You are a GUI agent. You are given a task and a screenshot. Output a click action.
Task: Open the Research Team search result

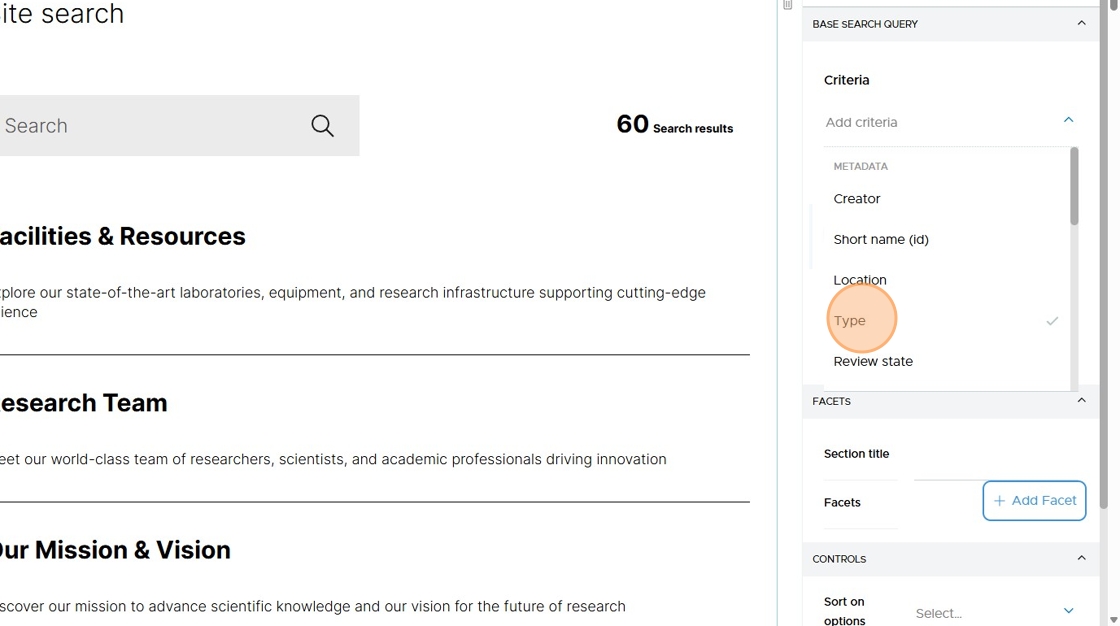coord(84,403)
